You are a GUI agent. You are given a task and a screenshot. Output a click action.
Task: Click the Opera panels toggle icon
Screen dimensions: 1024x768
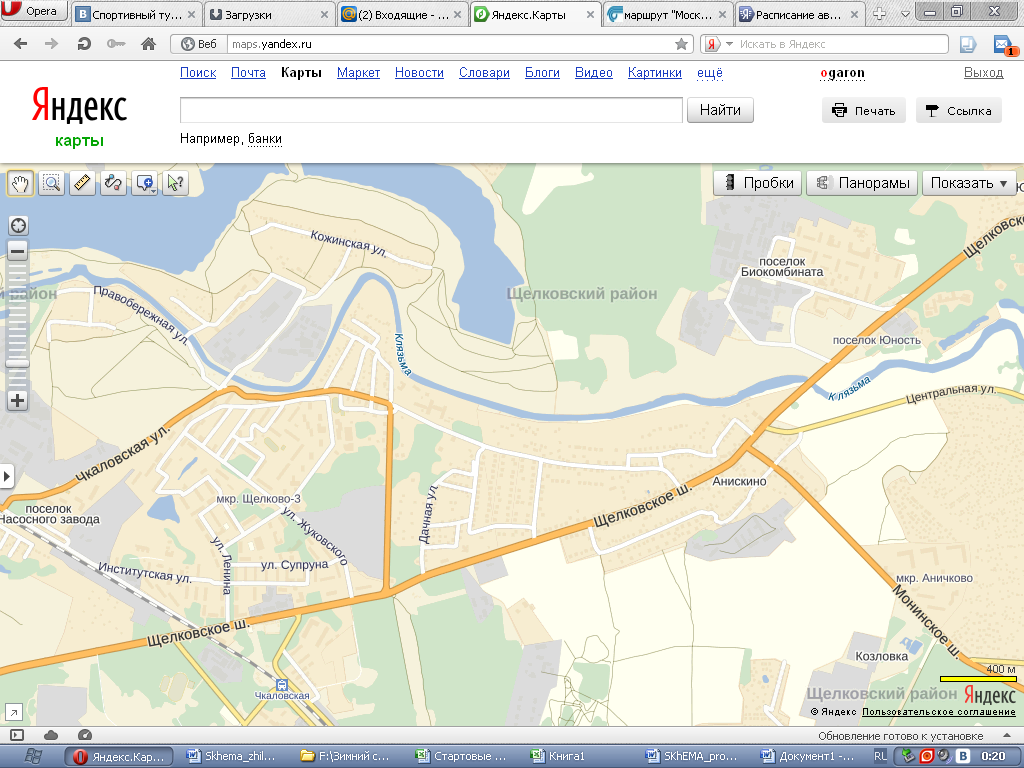(17, 735)
